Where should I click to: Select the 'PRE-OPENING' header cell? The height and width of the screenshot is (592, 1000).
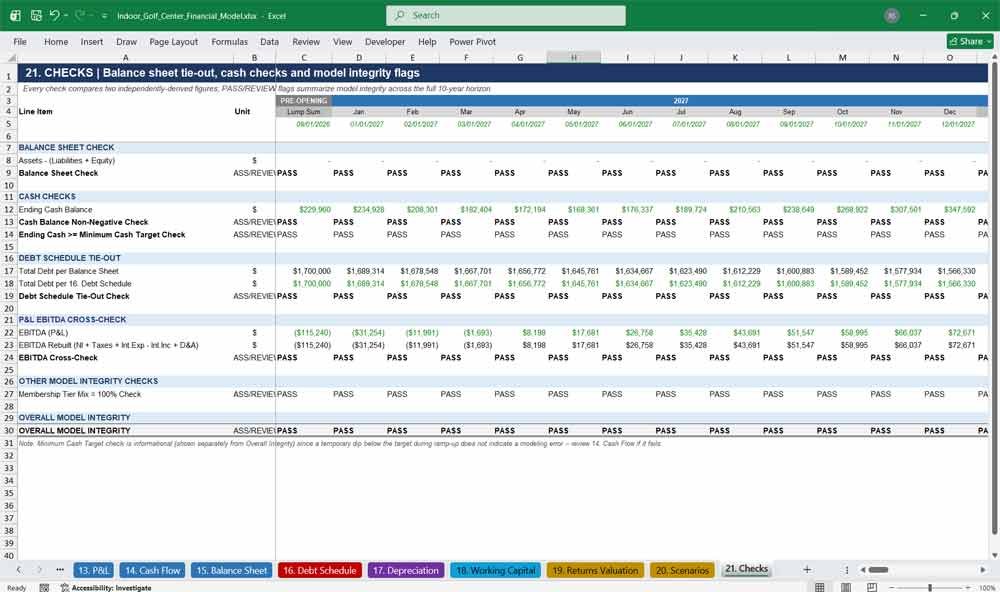click(304, 101)
